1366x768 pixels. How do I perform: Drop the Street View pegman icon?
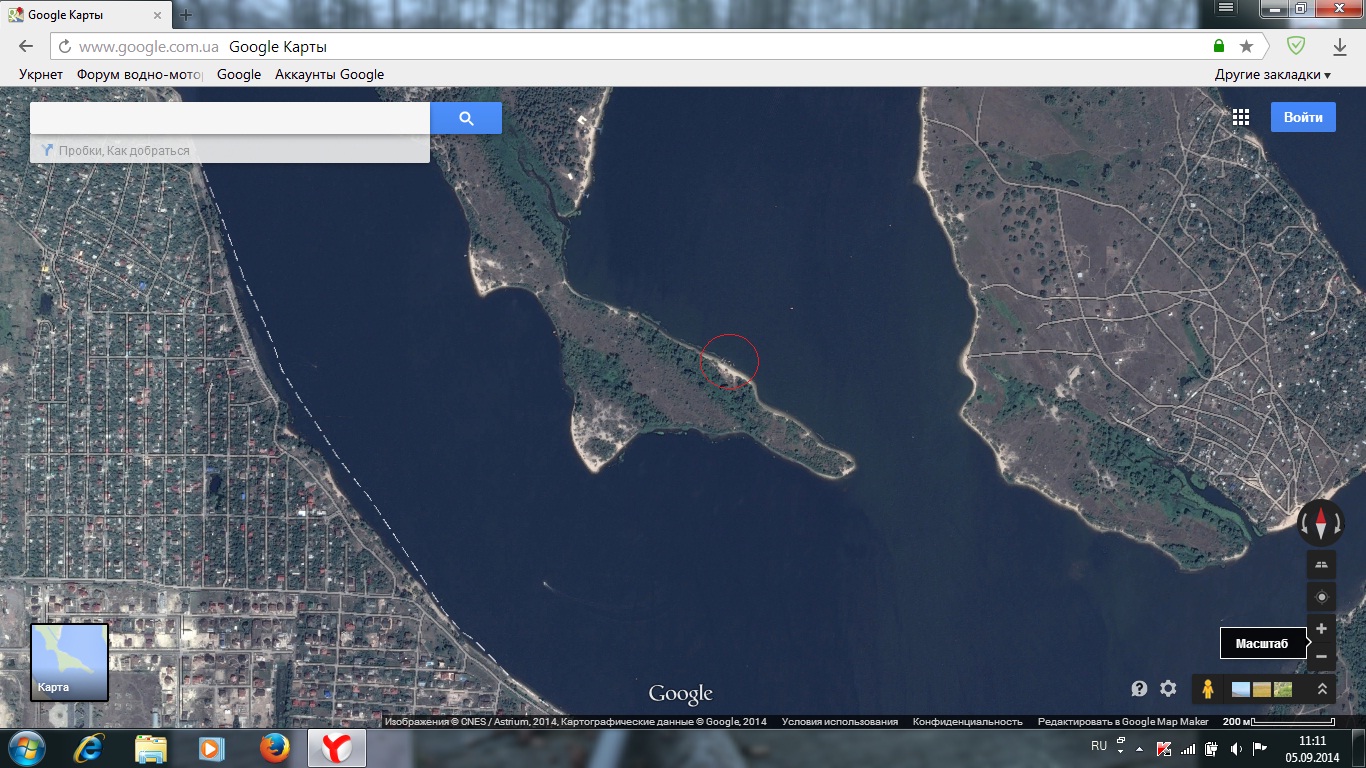(1208, 689)
